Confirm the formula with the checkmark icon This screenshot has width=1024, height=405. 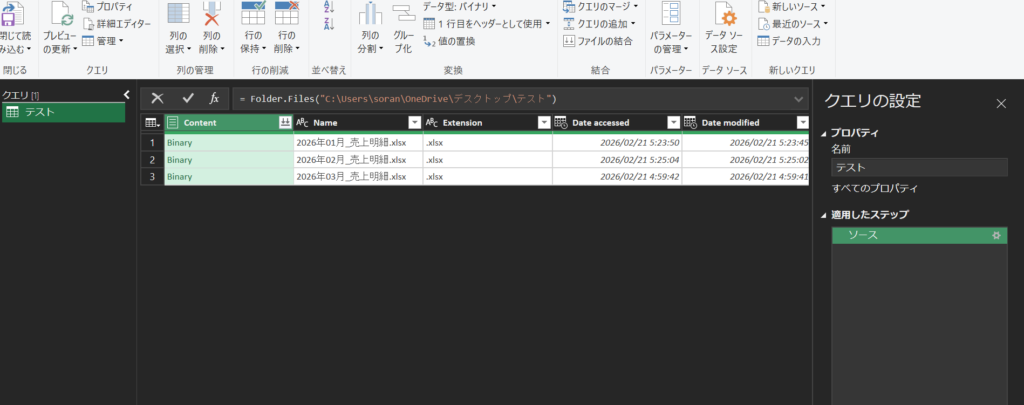(187, 98)
